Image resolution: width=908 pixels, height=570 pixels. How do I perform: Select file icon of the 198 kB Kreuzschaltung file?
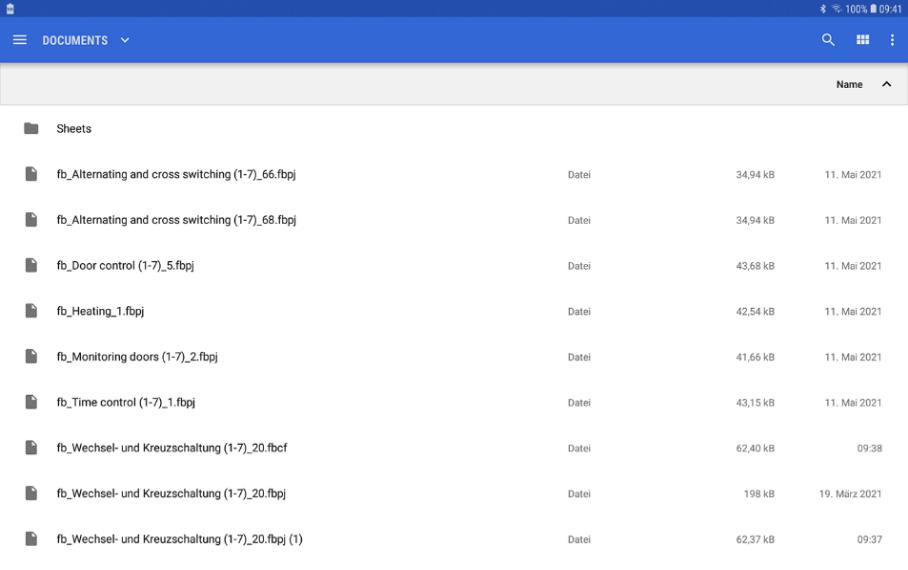point(31,493)
